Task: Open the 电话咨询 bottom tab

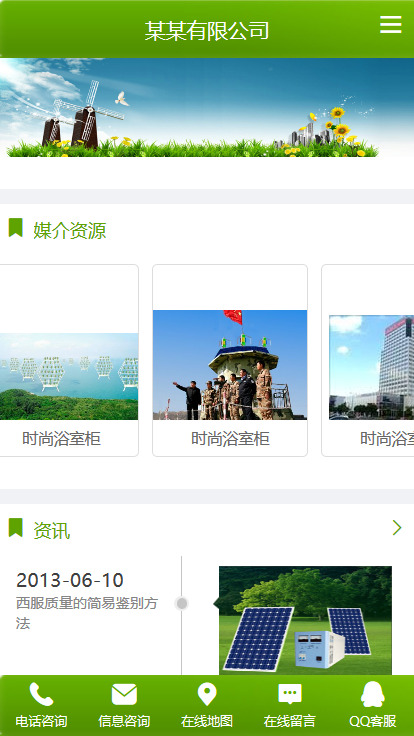Action: [x=41, y=721]
